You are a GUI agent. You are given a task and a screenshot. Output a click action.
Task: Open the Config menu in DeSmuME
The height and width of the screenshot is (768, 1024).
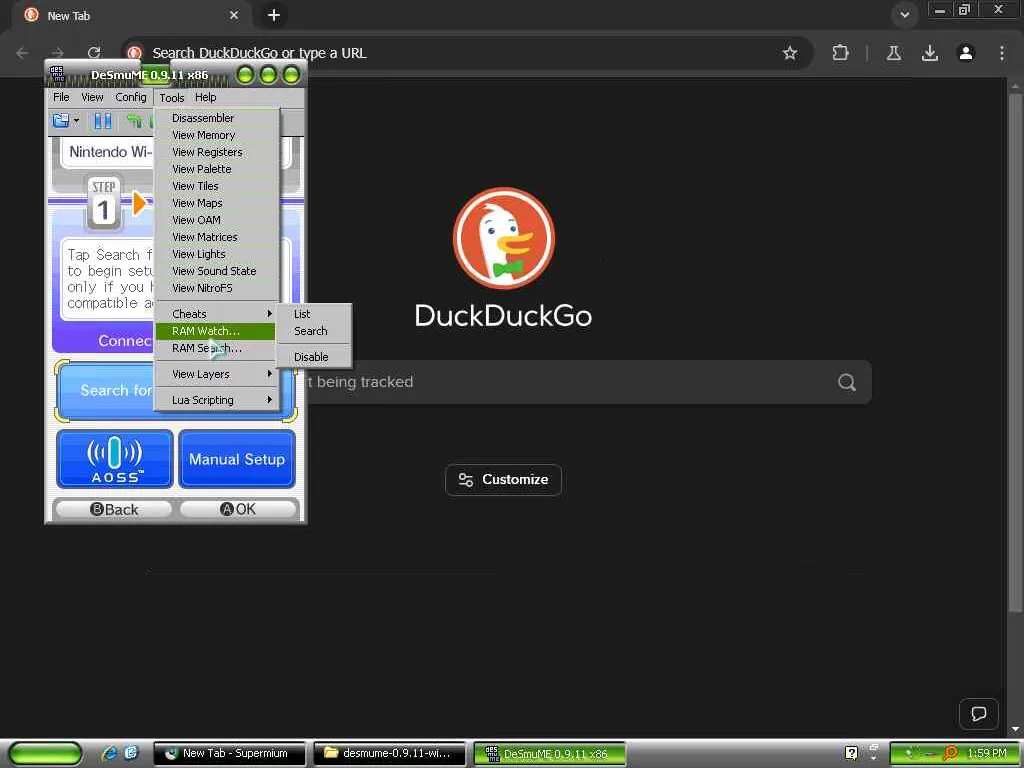coord(131,97)
